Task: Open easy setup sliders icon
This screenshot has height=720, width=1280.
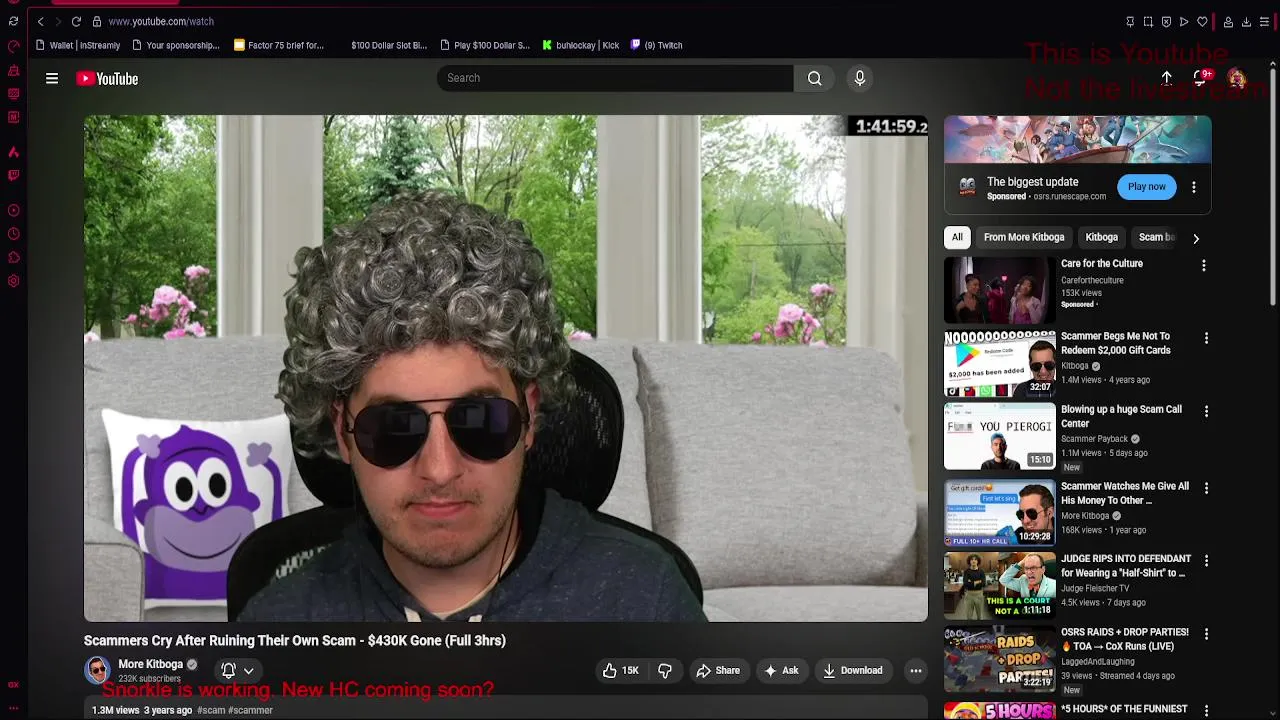Action: pyautogui.click(x=1264, y=21)
